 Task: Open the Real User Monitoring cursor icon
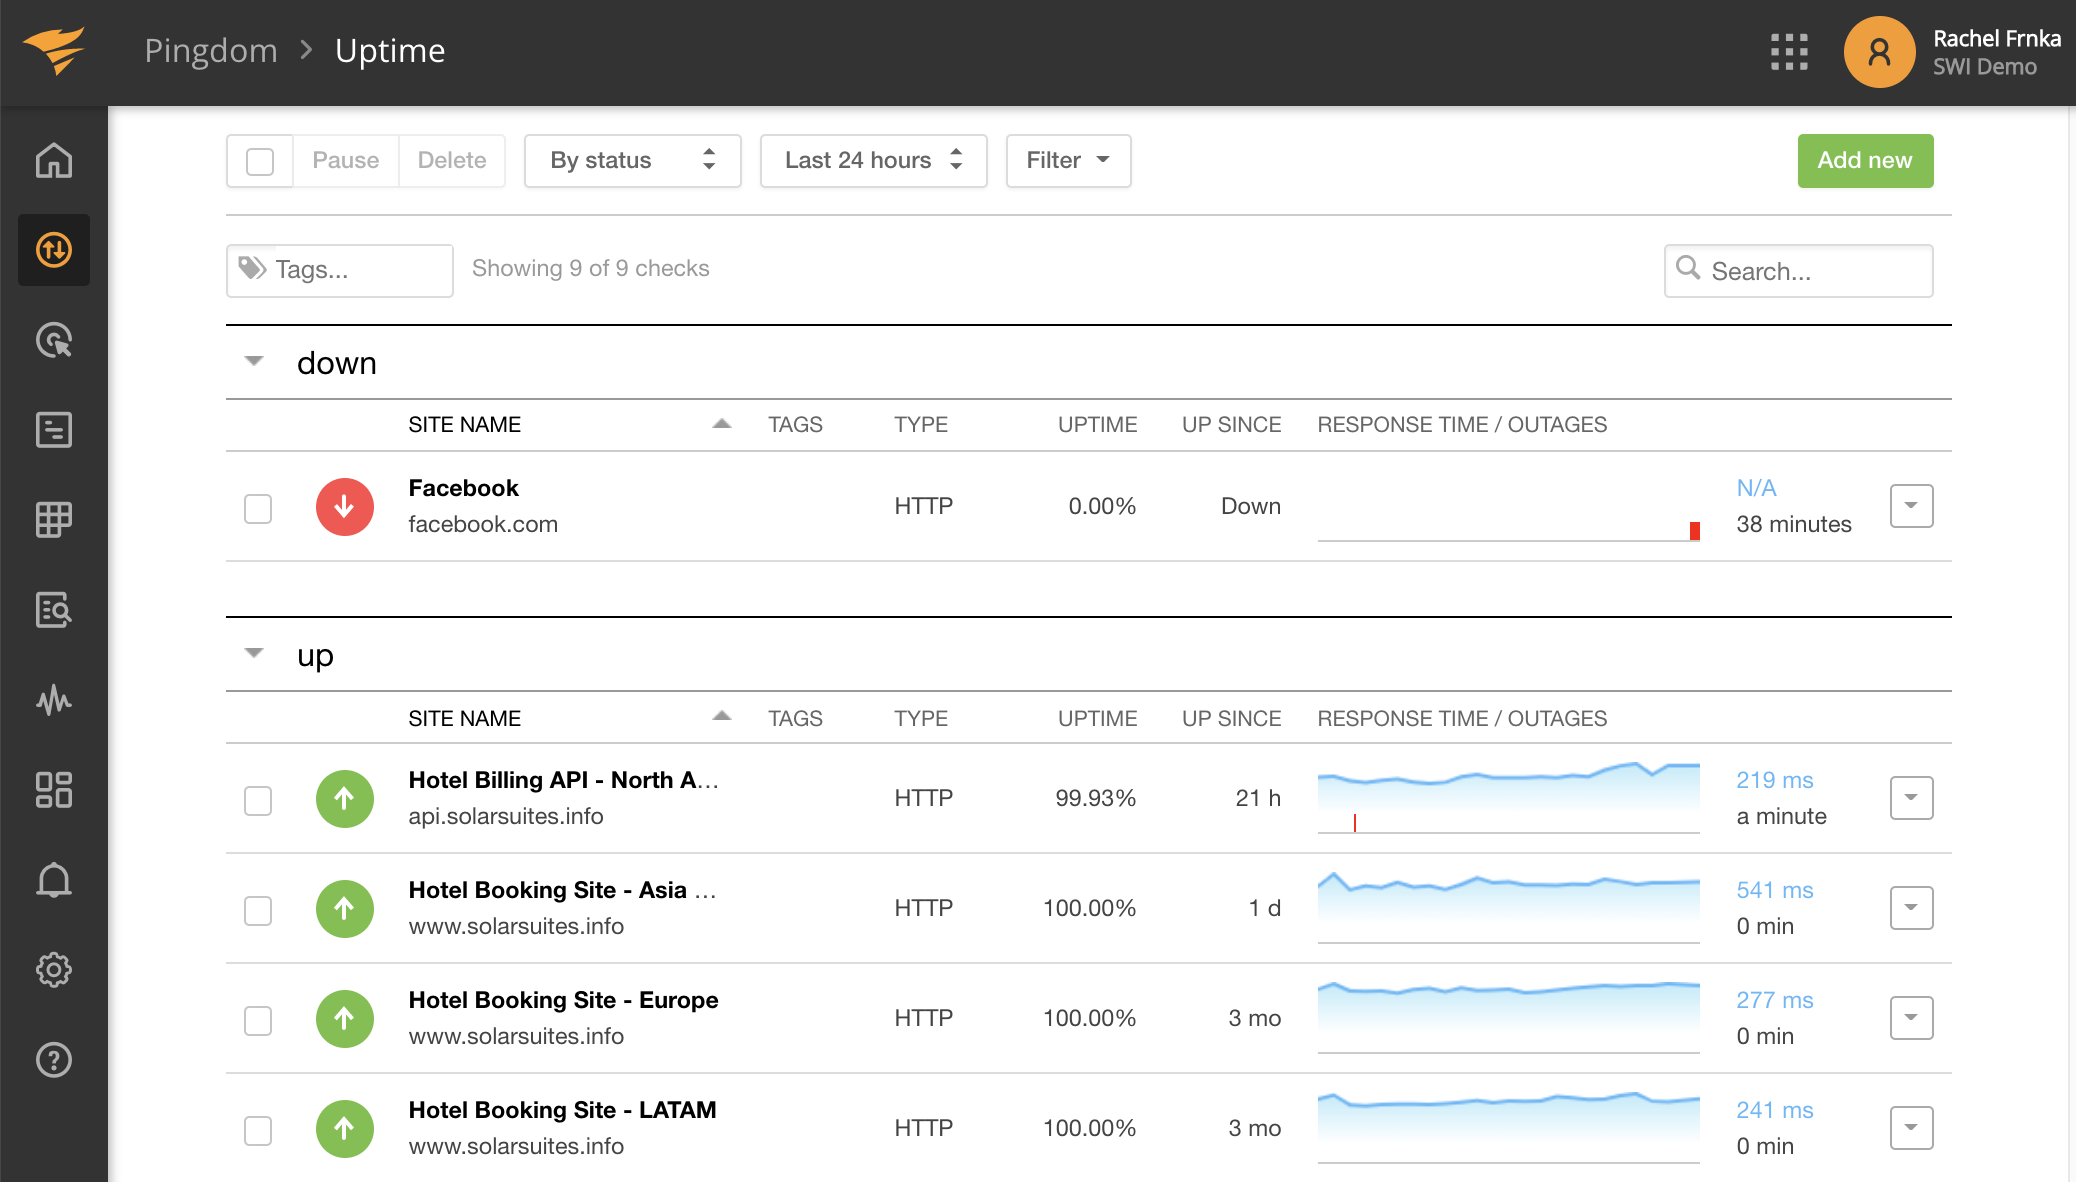[54, 340]
